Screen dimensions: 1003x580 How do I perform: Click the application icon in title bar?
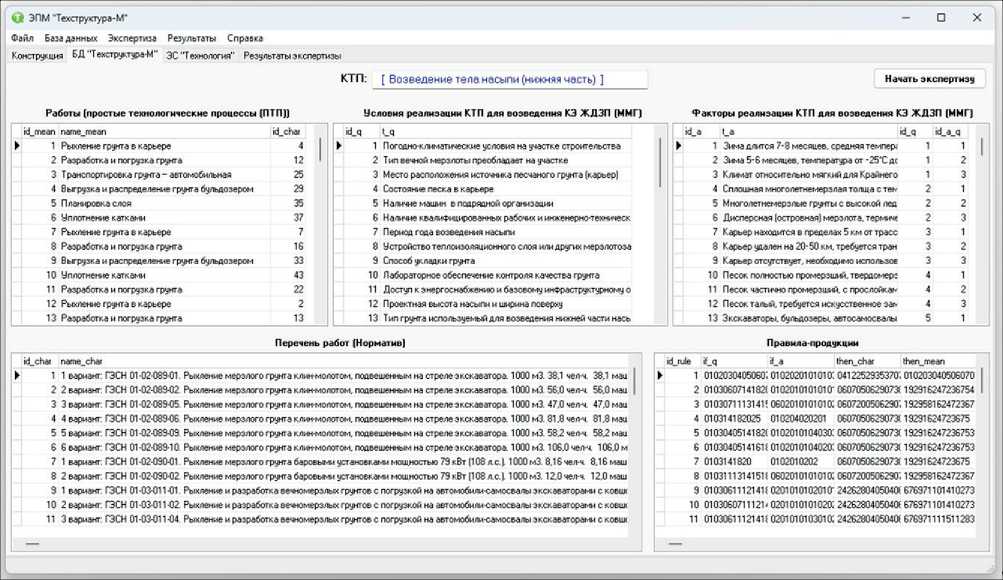(x=17, y=18)
